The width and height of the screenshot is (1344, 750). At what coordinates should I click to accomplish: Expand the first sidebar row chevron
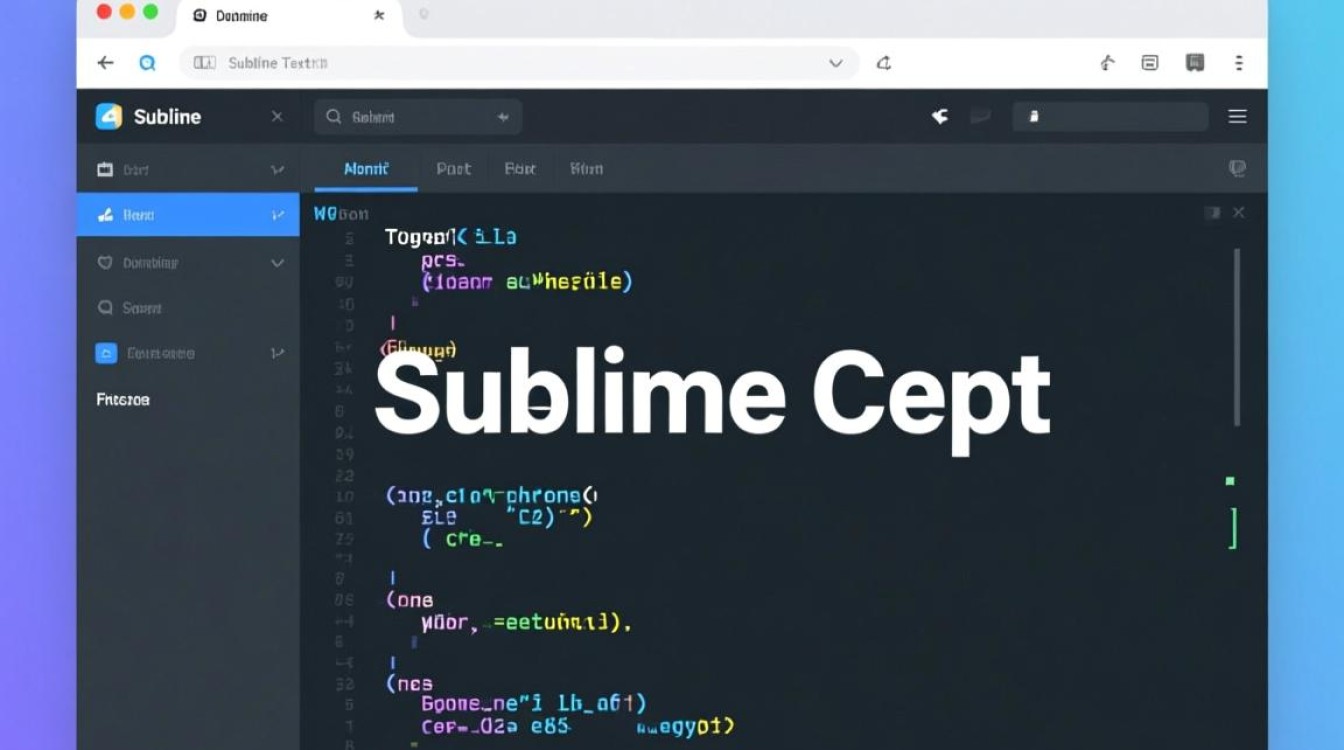pos(277,170)
